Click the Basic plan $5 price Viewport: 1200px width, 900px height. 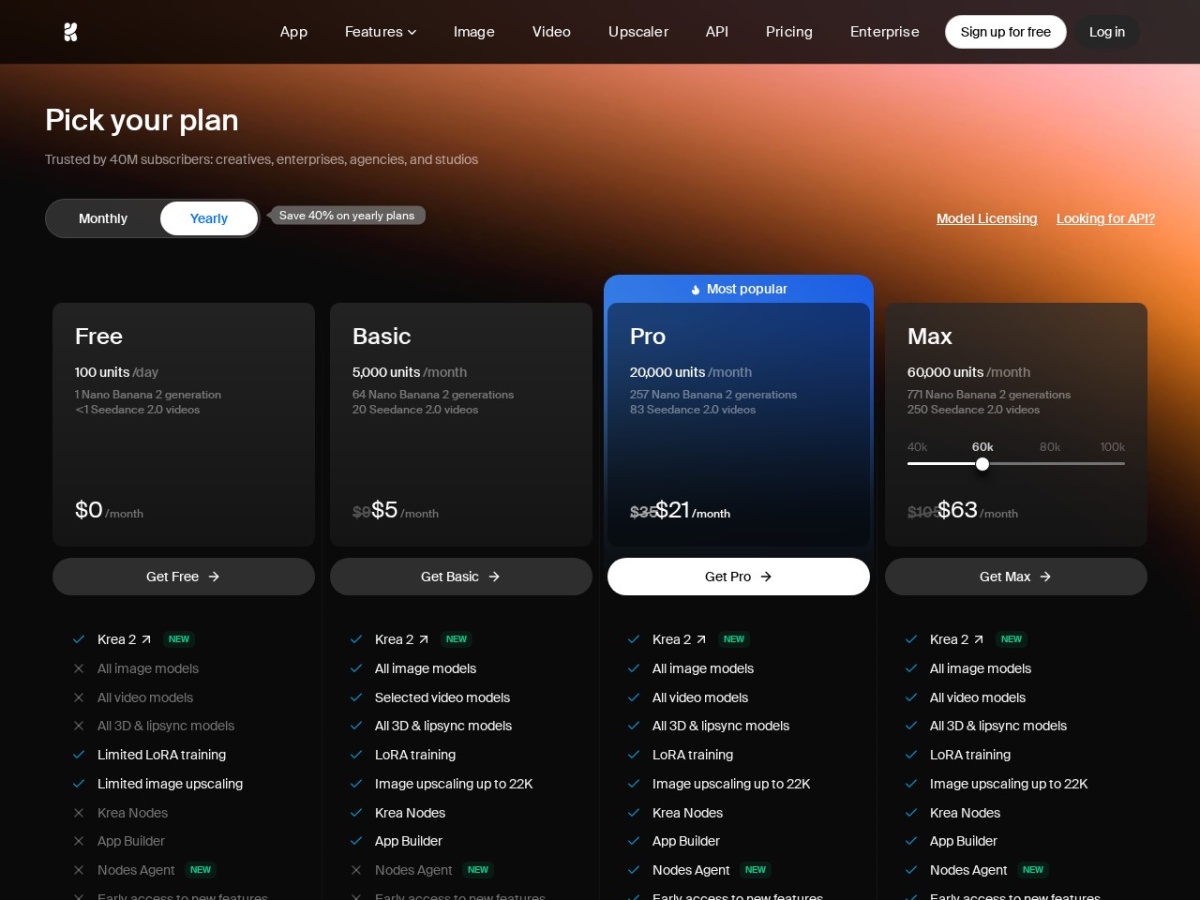coord(385,510)
